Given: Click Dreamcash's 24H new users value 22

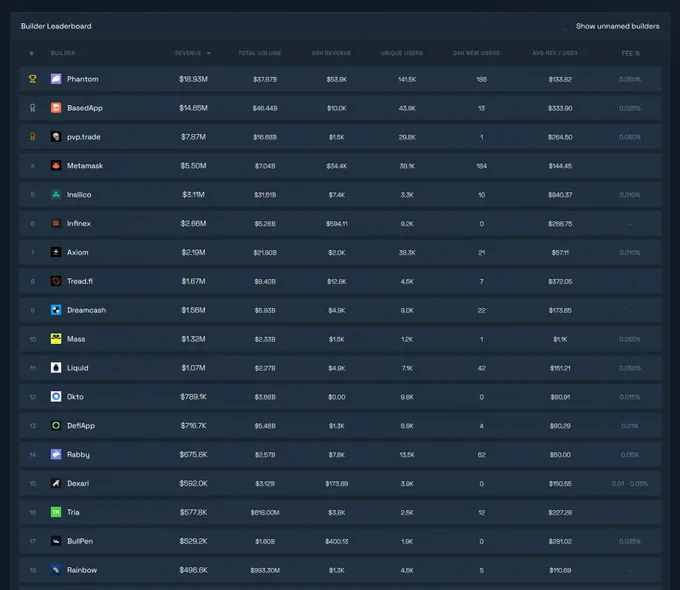Looking at the screenshot, I should click(481, 311).
